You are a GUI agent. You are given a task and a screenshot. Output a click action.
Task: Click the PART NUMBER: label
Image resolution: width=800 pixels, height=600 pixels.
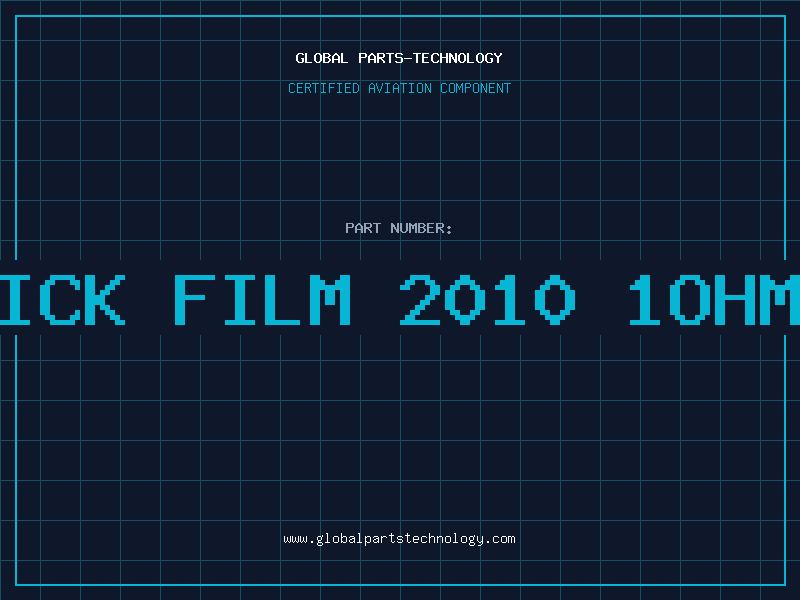pyautogui.click(x=399, y=228)
